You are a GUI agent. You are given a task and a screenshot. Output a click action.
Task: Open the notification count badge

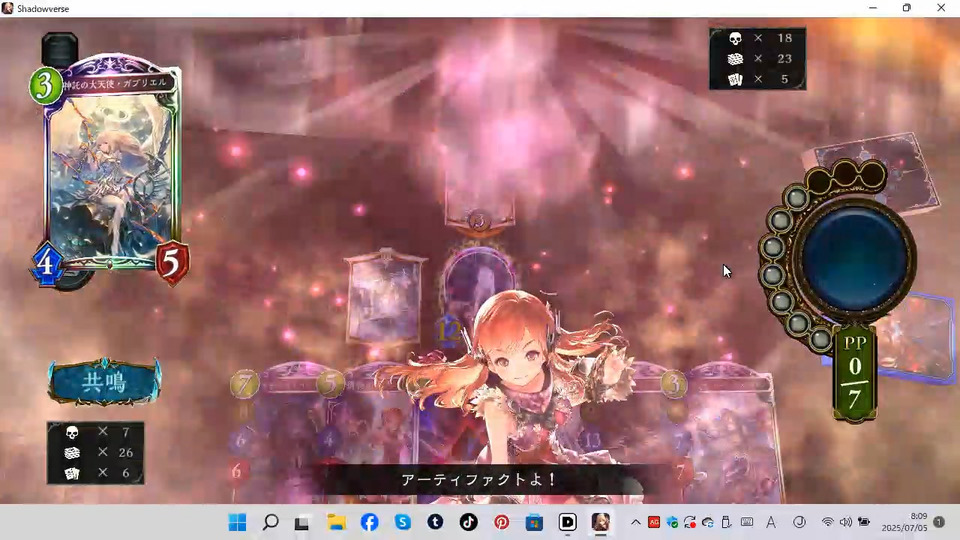click(939, 522)
